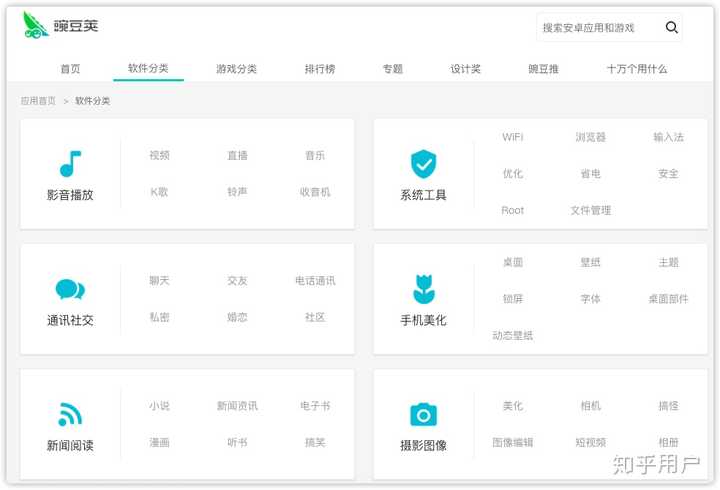Select the 图像编辑 subcategory
Screen dimensions: 720x490
coord(512,443)
